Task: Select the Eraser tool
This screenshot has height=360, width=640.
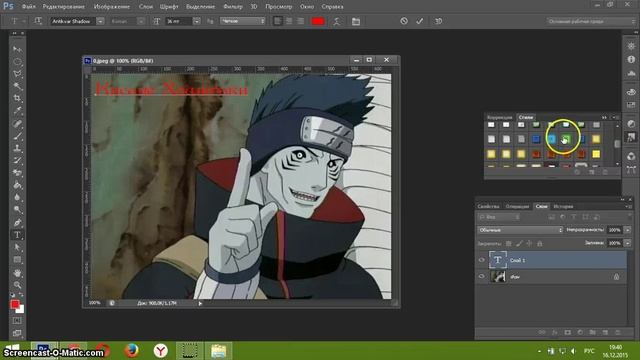Action: tap(17, 173)
